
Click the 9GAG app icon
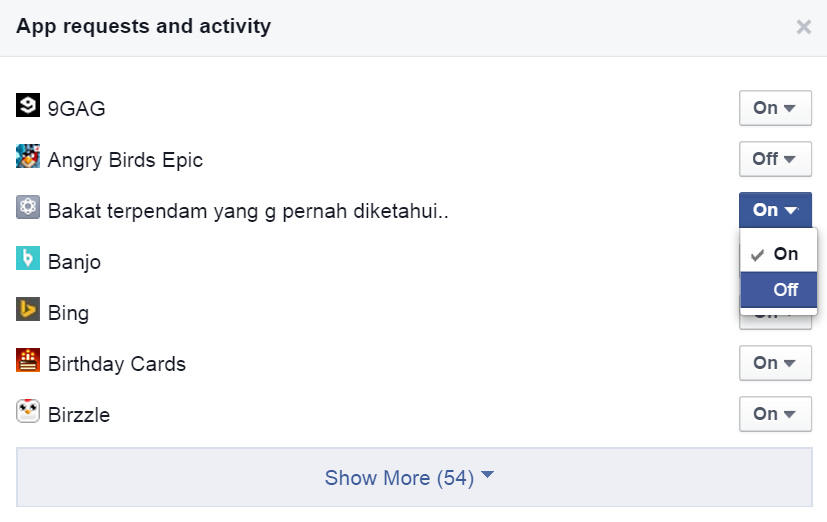pos(28,105)
